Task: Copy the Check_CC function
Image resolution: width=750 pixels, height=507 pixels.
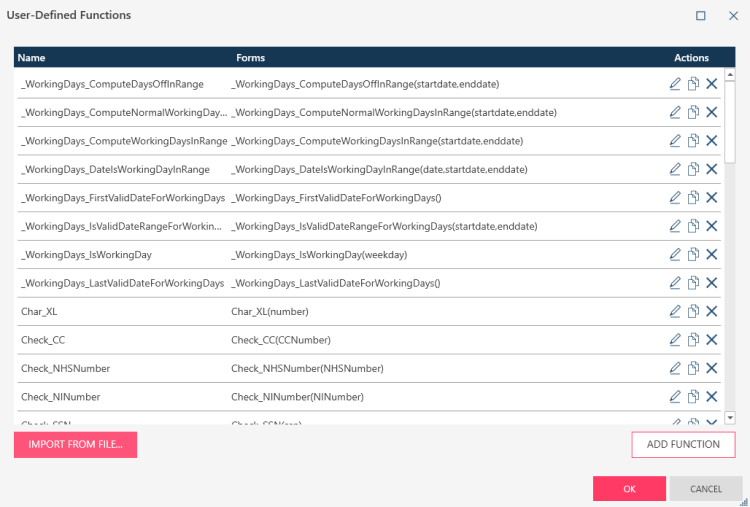Action: [693, 340]
